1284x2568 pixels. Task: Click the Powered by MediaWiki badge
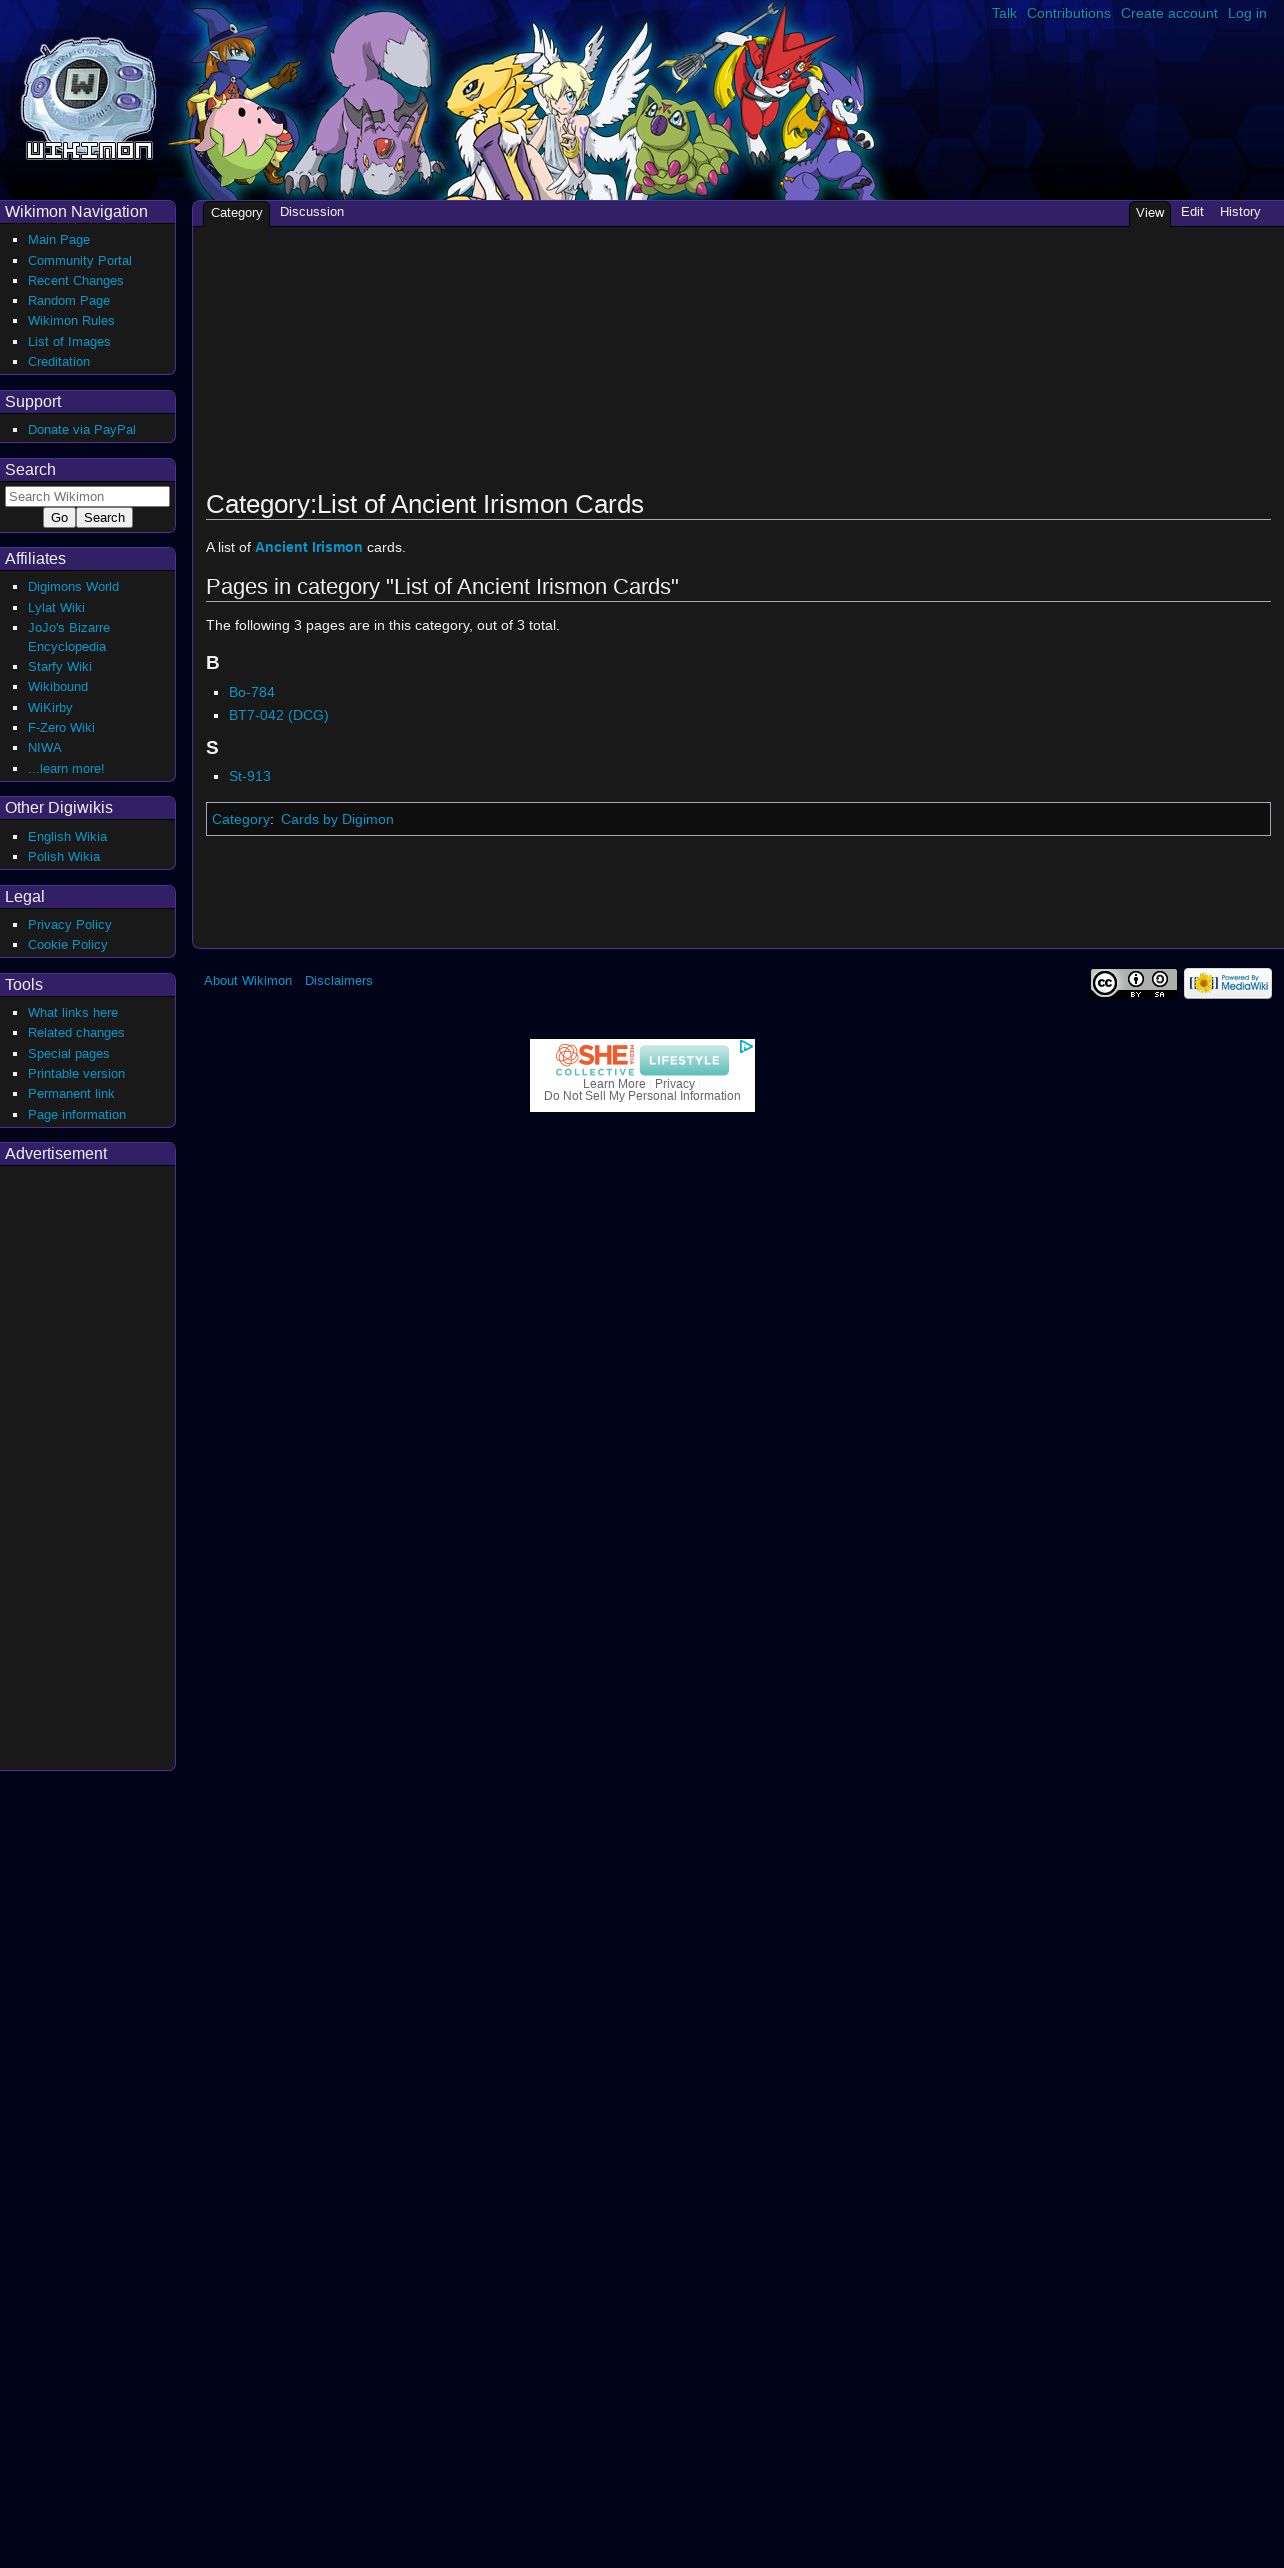(x=1228, y=984)
